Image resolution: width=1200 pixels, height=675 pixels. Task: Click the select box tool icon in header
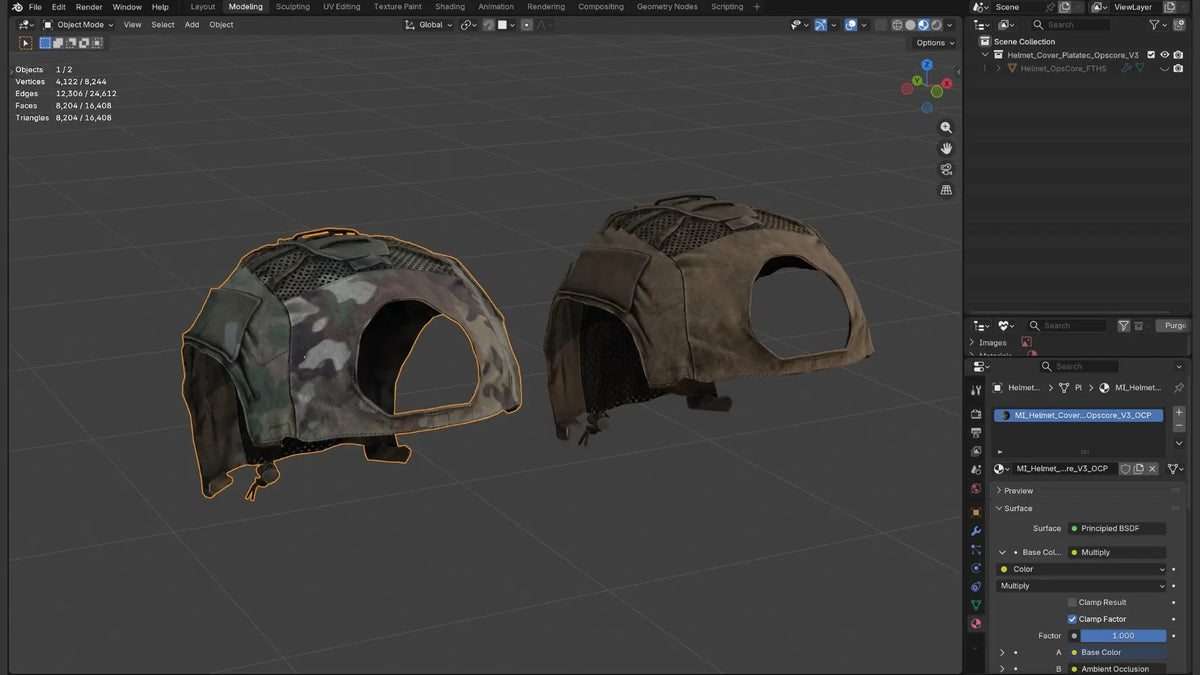(26, 43)
